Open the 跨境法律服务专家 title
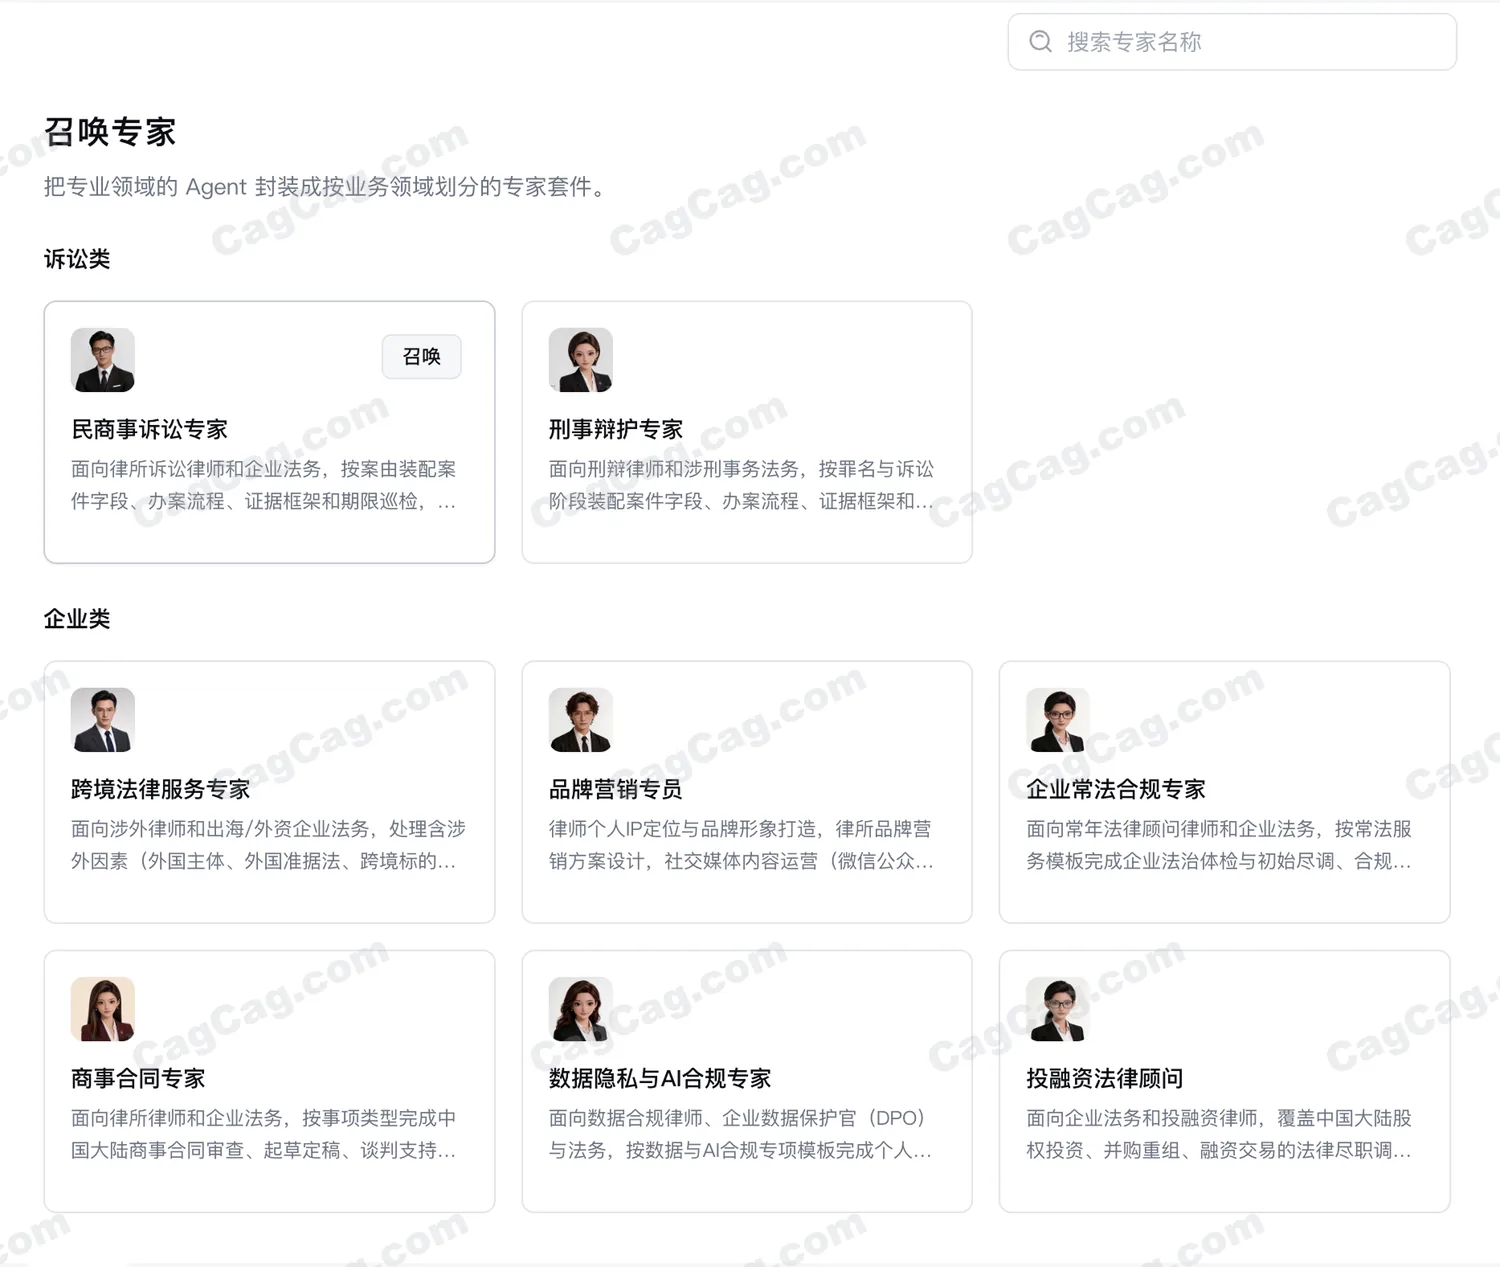Image resolution: width=1500 pixels, height=1267 pixels. click(x=161, y=789)
